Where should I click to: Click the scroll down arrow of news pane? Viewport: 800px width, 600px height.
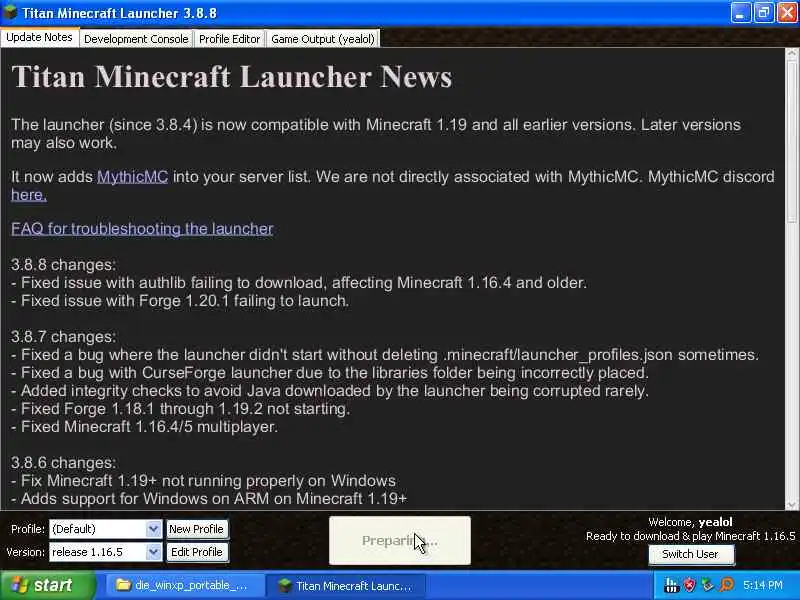792,504
